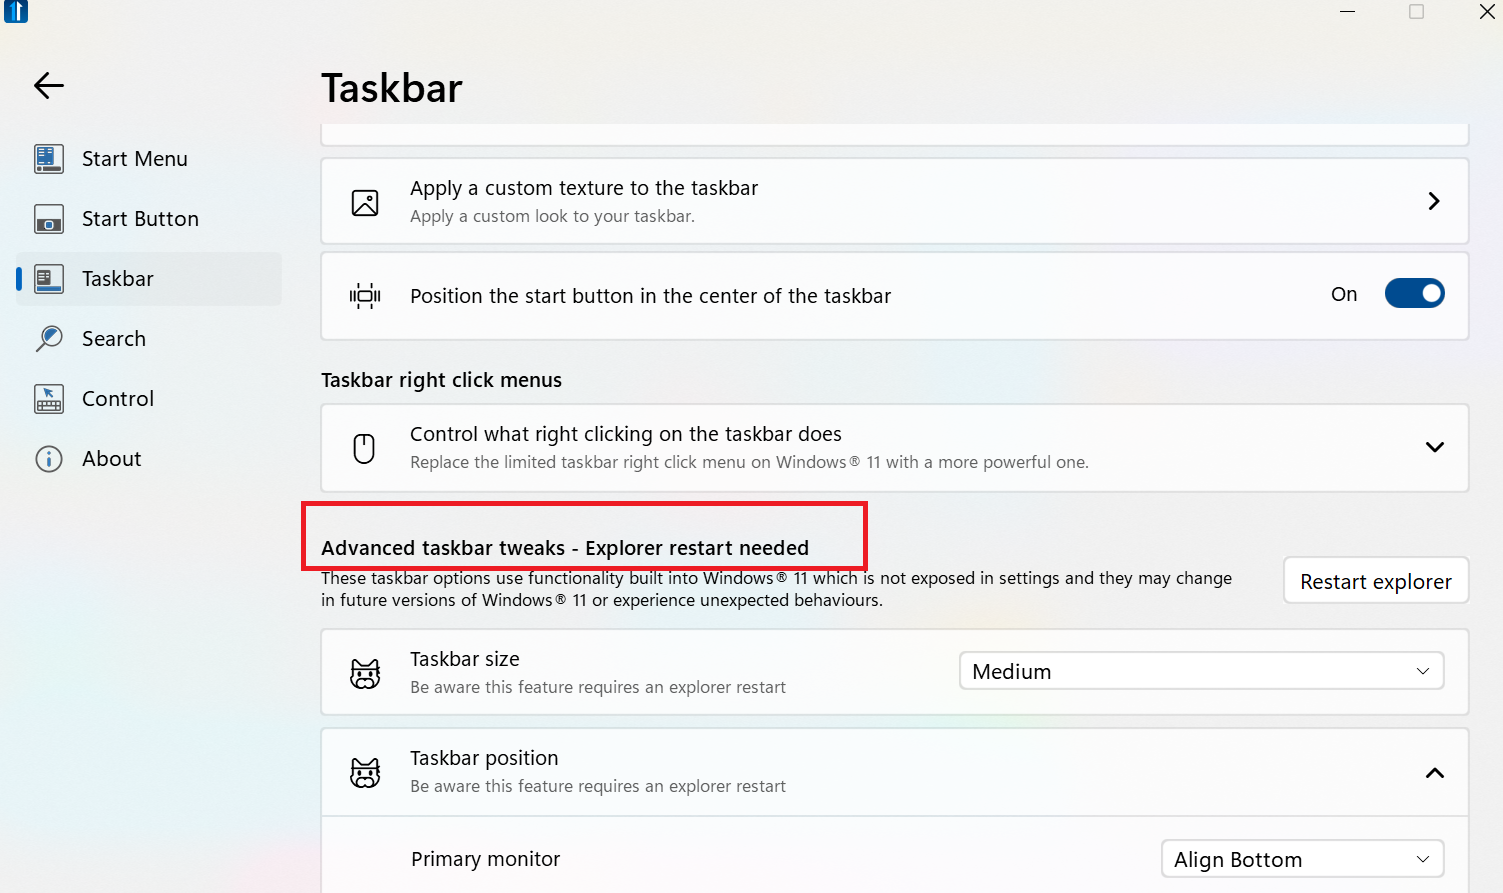This screenshot has width=1503, height=893.
Task: Select the Start Menu icon in the sidebar
Action: 48,158
